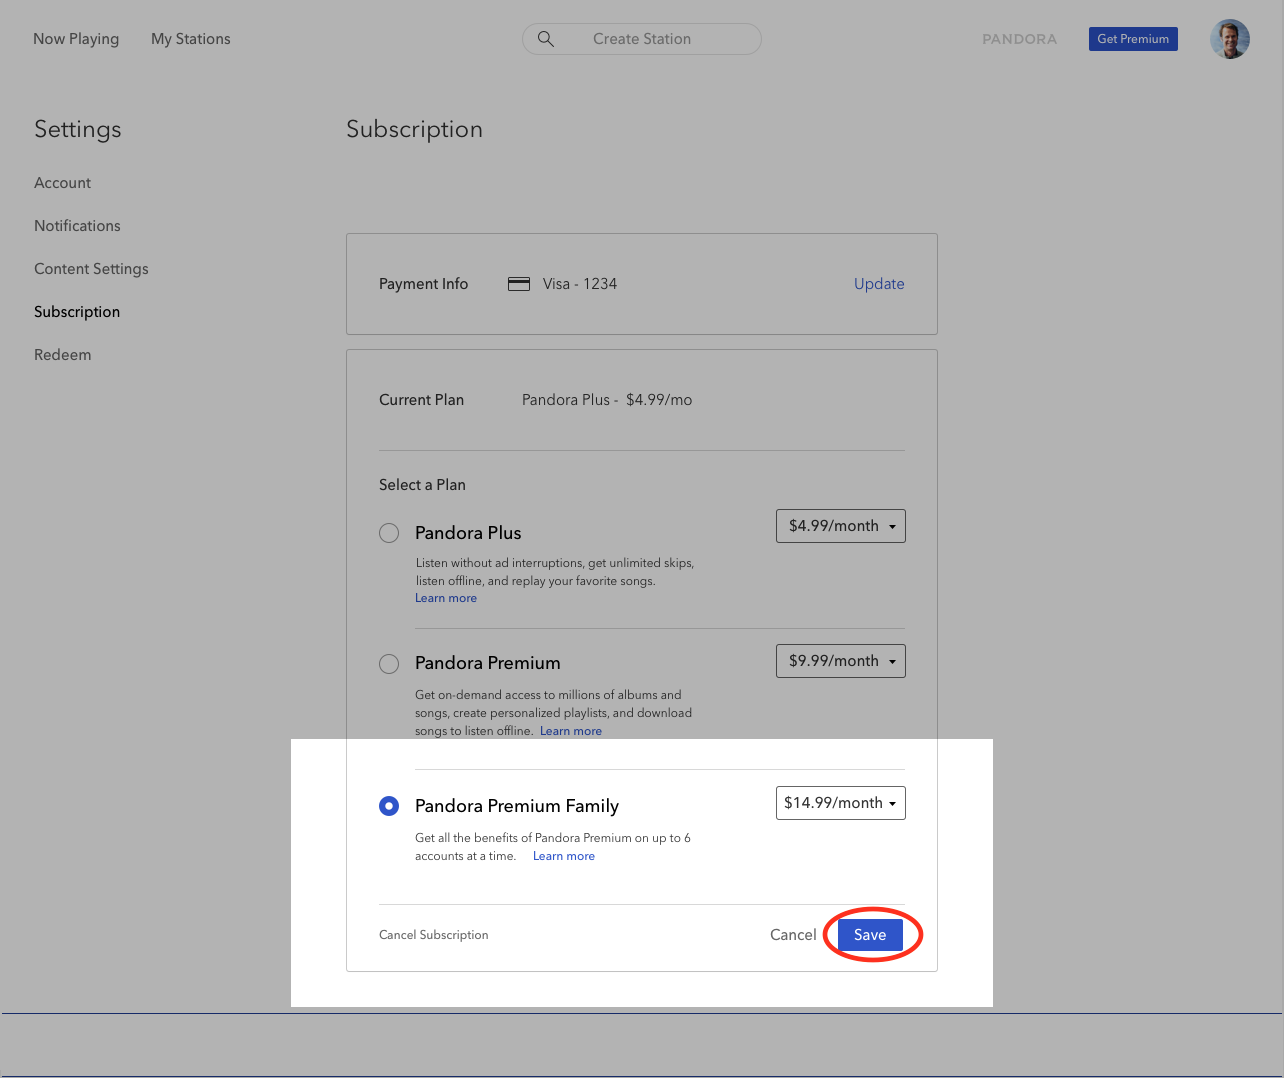
Task: Click the credit card icon
Action: [518, 284]
